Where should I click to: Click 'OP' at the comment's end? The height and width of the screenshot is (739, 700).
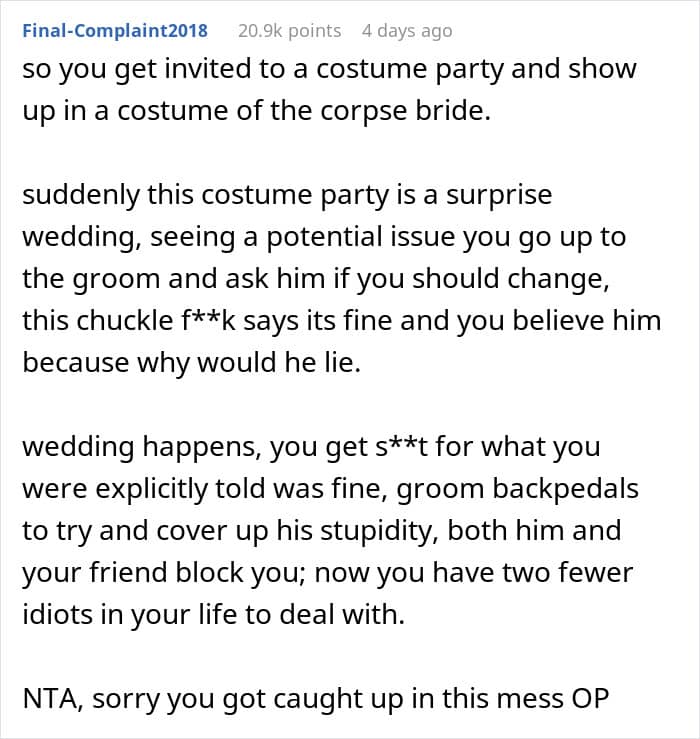[588, 698]
